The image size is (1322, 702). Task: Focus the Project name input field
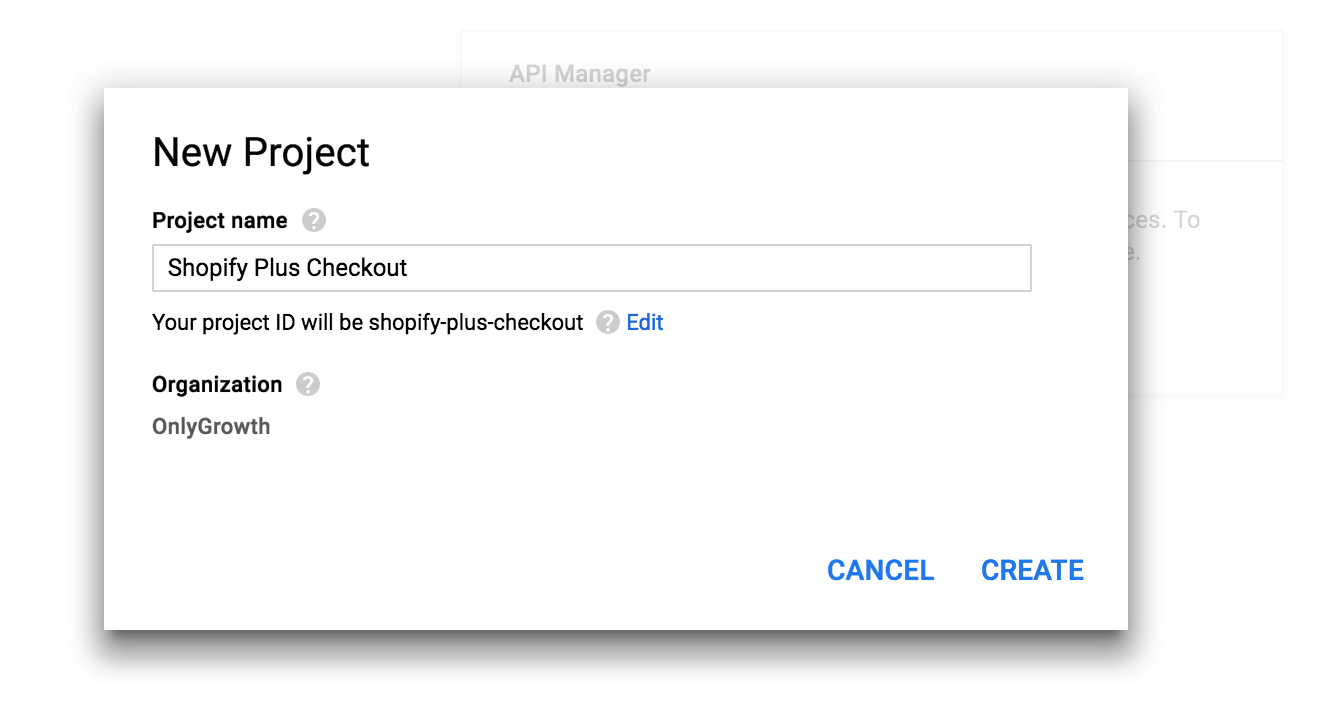700,268
